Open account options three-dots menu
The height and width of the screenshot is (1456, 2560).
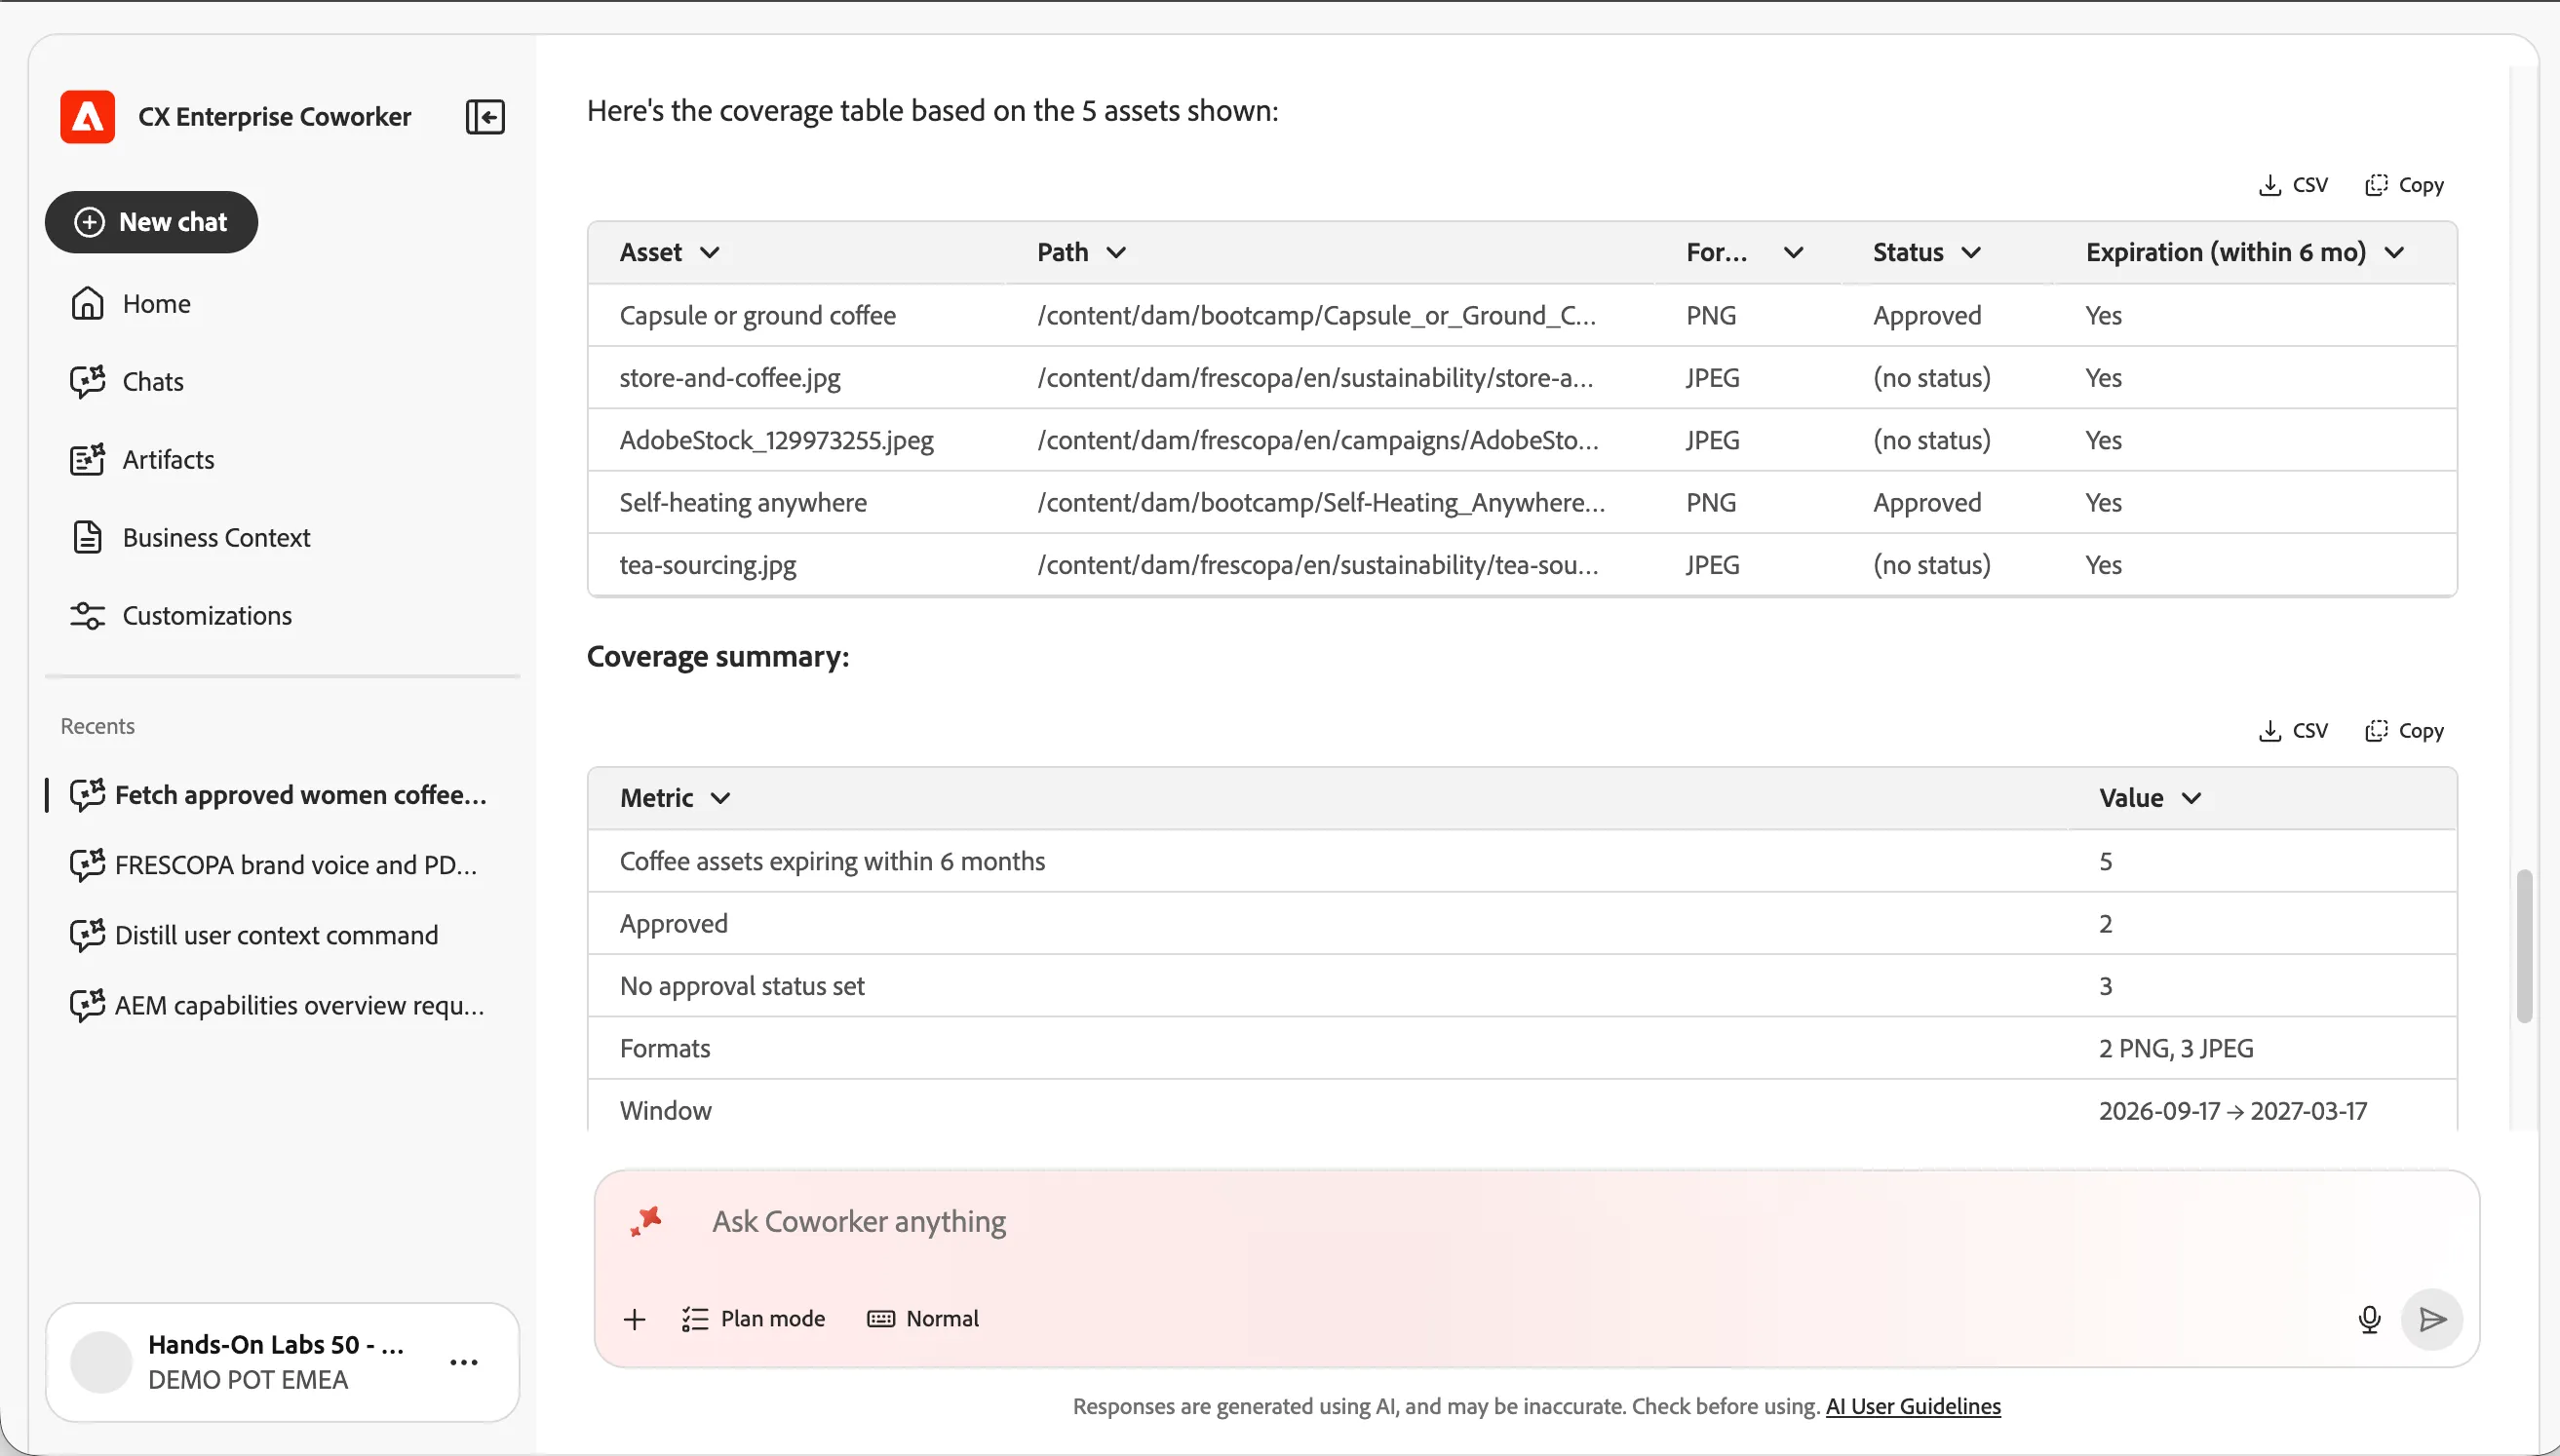pyautogui.click(x=464, y=1362)
